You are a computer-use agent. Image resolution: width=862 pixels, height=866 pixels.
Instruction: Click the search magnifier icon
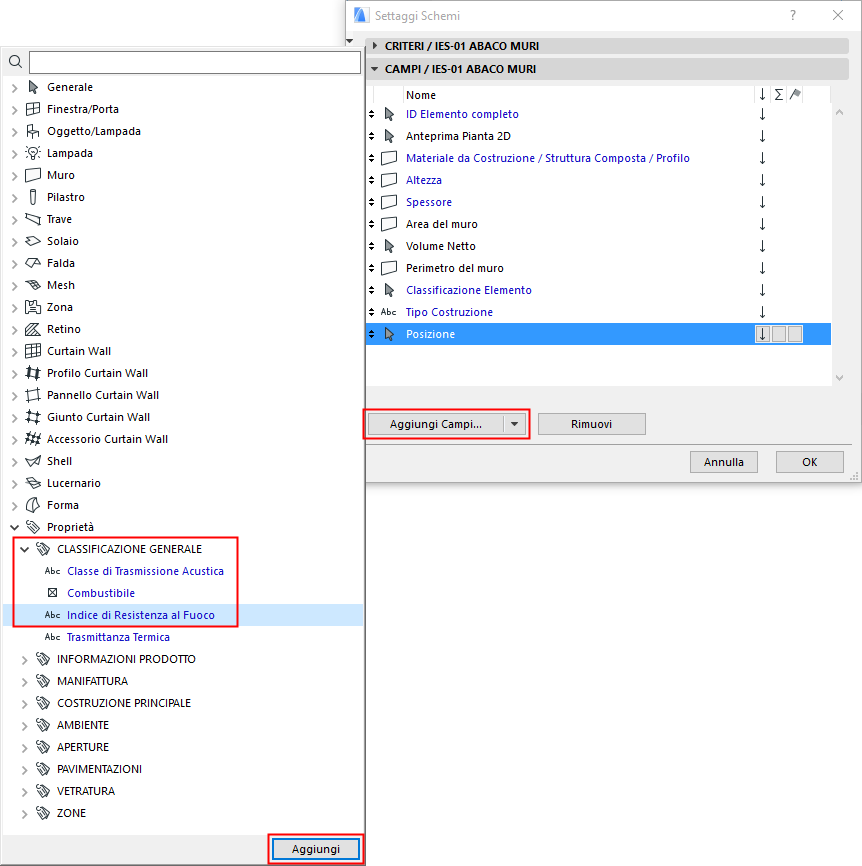[x=15, y=62]
